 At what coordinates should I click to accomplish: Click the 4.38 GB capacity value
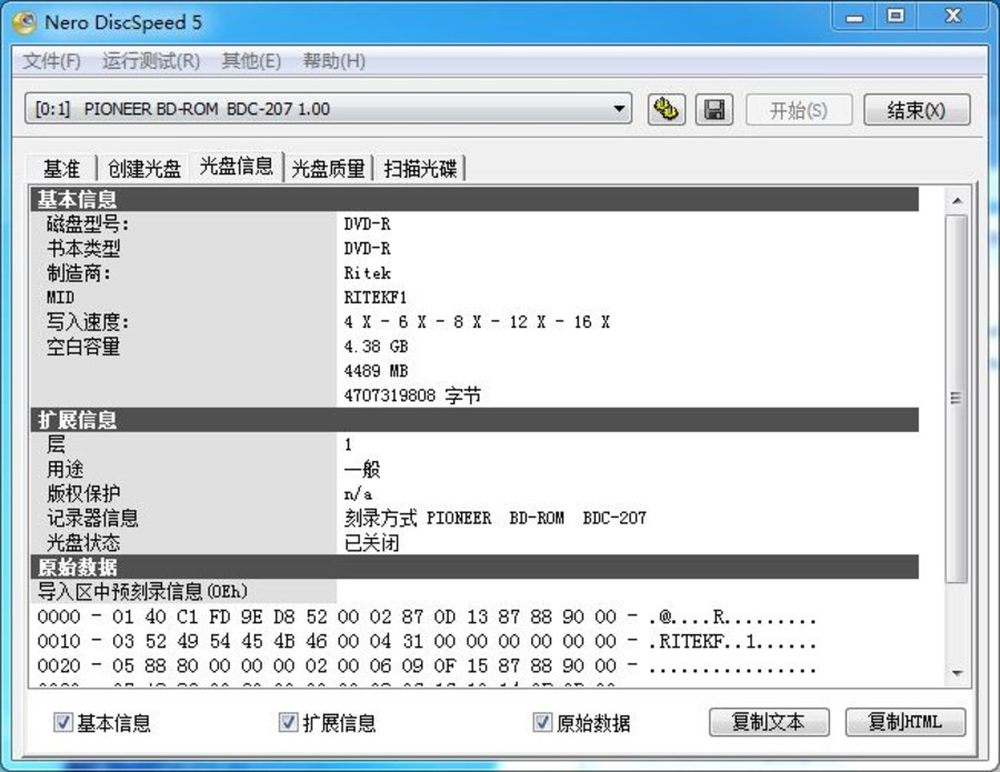pos(376,346)
